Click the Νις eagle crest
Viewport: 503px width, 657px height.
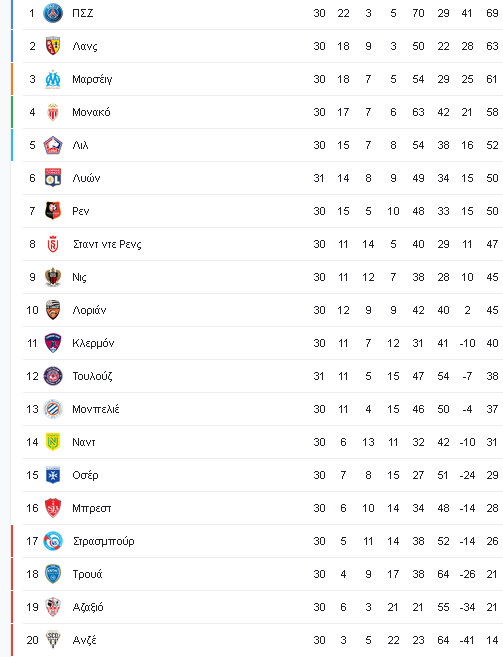click(x=53, y=277)
